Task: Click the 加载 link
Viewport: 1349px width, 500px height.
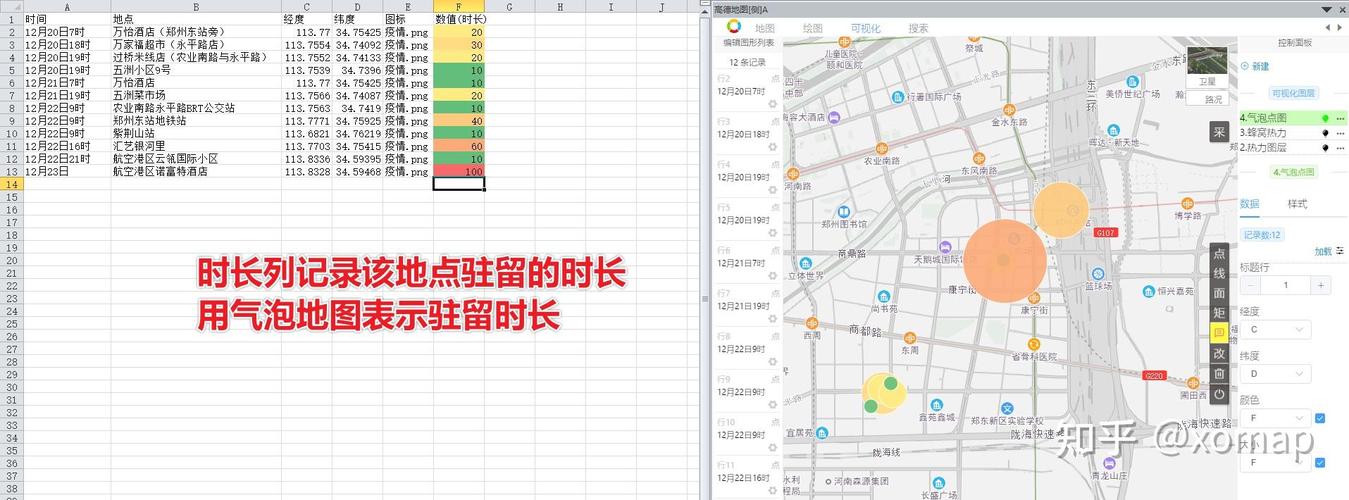Action: [x=1323, y=251]
